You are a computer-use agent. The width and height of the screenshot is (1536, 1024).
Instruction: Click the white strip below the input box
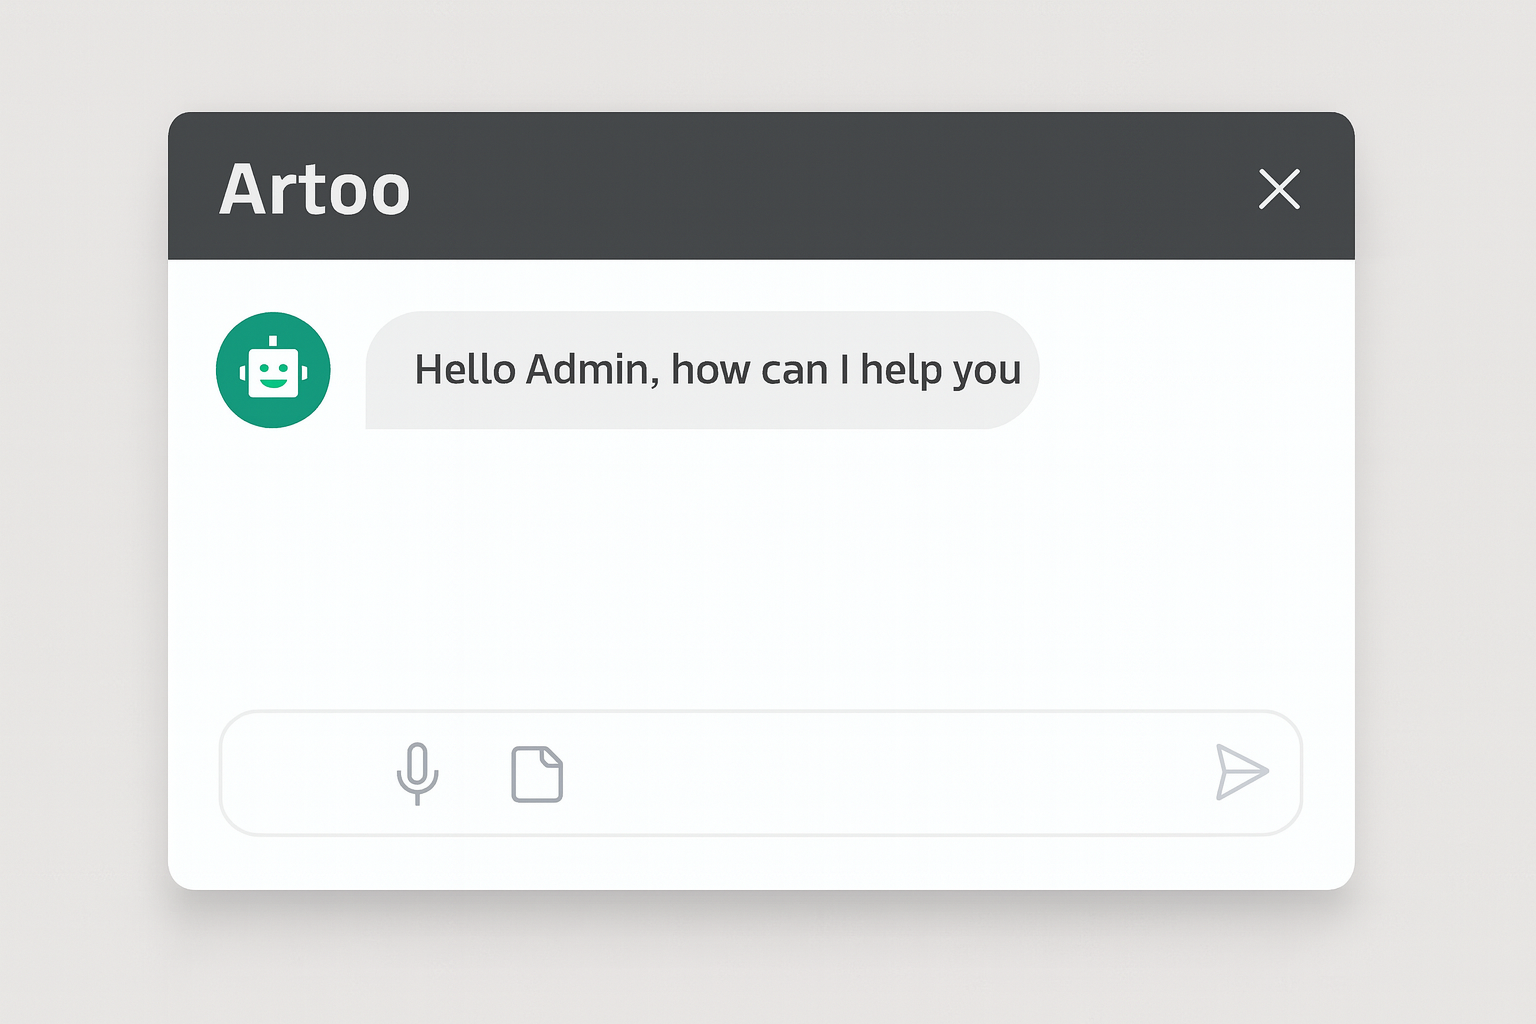[760, 862]
